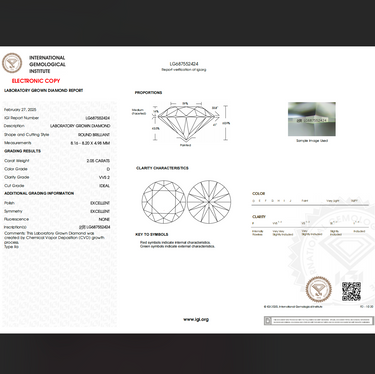Click the '2.05 CARATS' value
The height and width of the screenshot is (374, 375).
[x=98, y=161]
